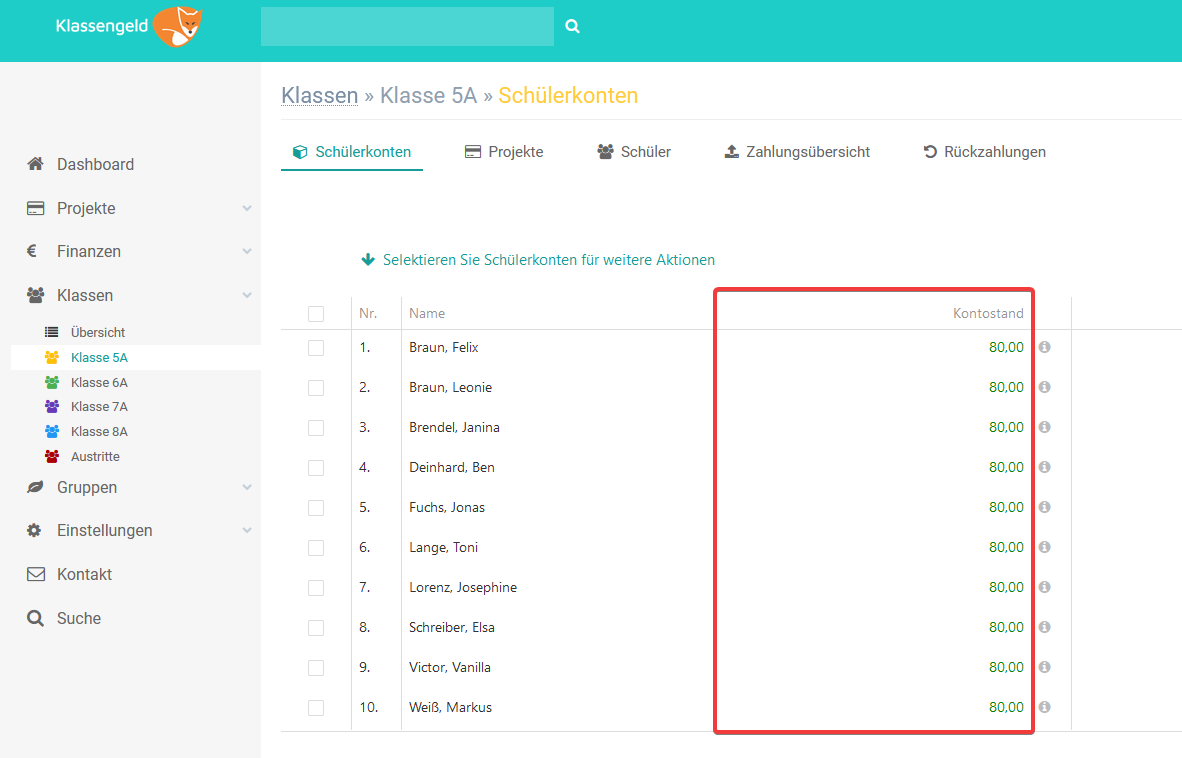Click the list icon beside Übersicht
1182x758 pixels.
click(x=51, y=332)
